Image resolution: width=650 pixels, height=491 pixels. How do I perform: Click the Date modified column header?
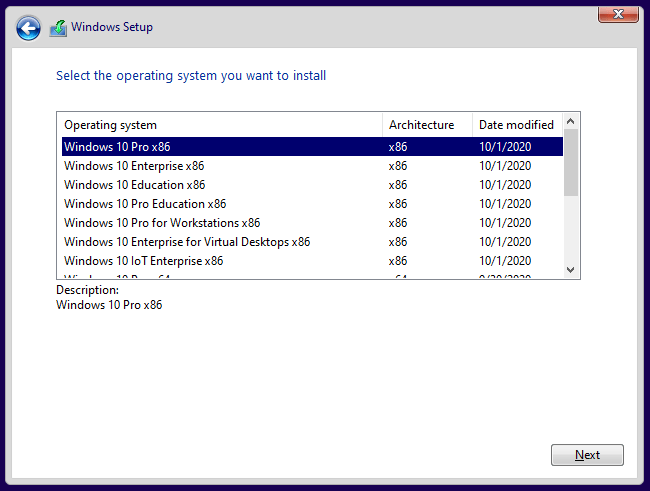[x=516, y=125]
